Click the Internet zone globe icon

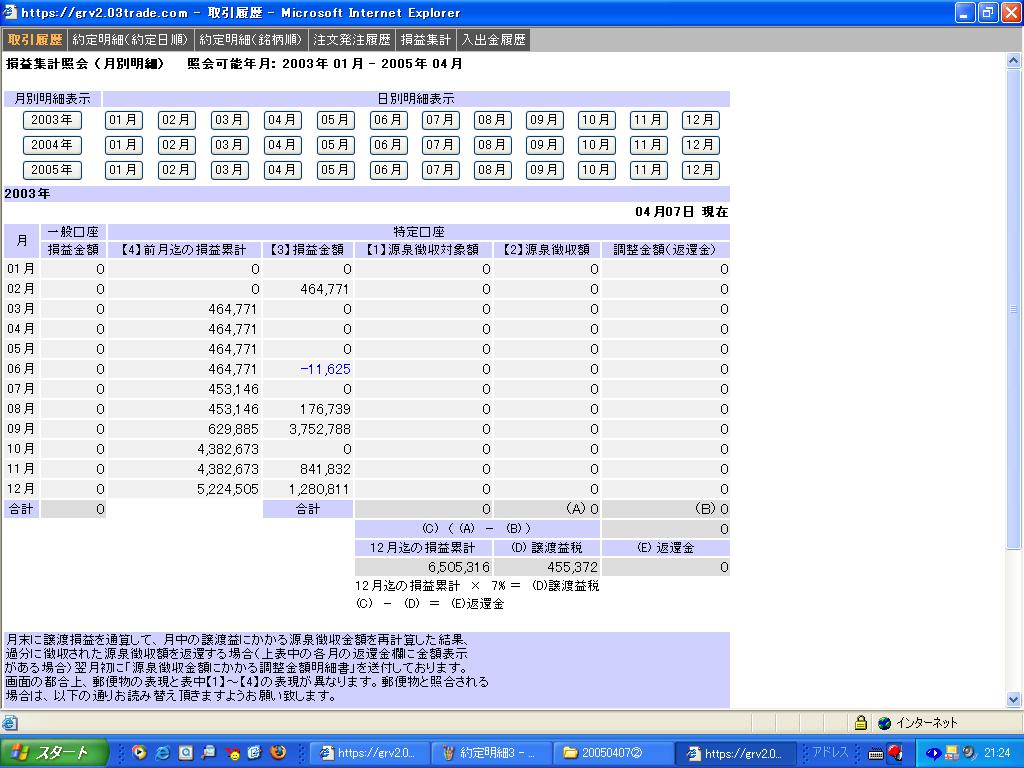pos(884,723)
